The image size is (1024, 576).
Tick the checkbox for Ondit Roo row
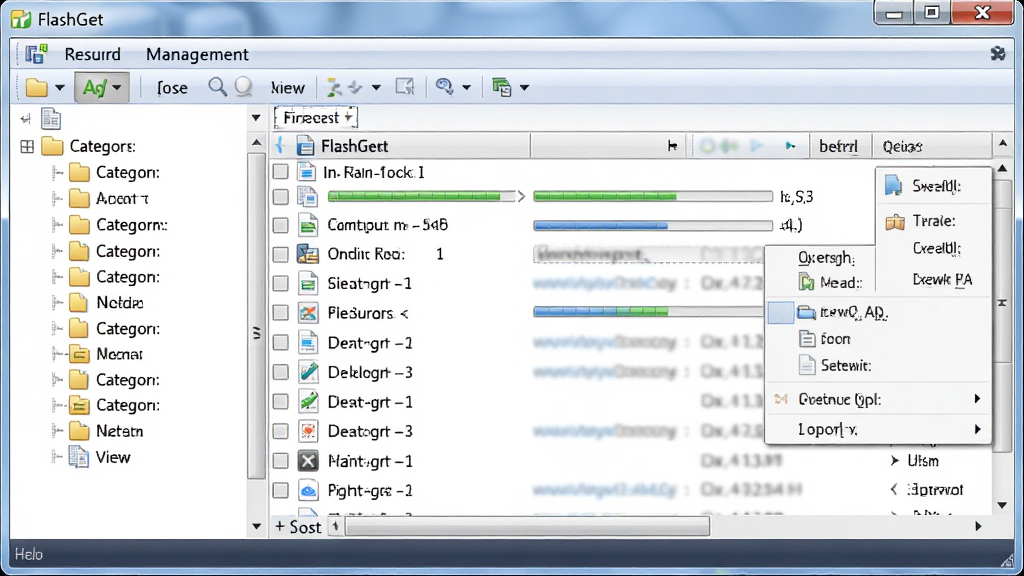pyautogui.click(x=280, y=254)
